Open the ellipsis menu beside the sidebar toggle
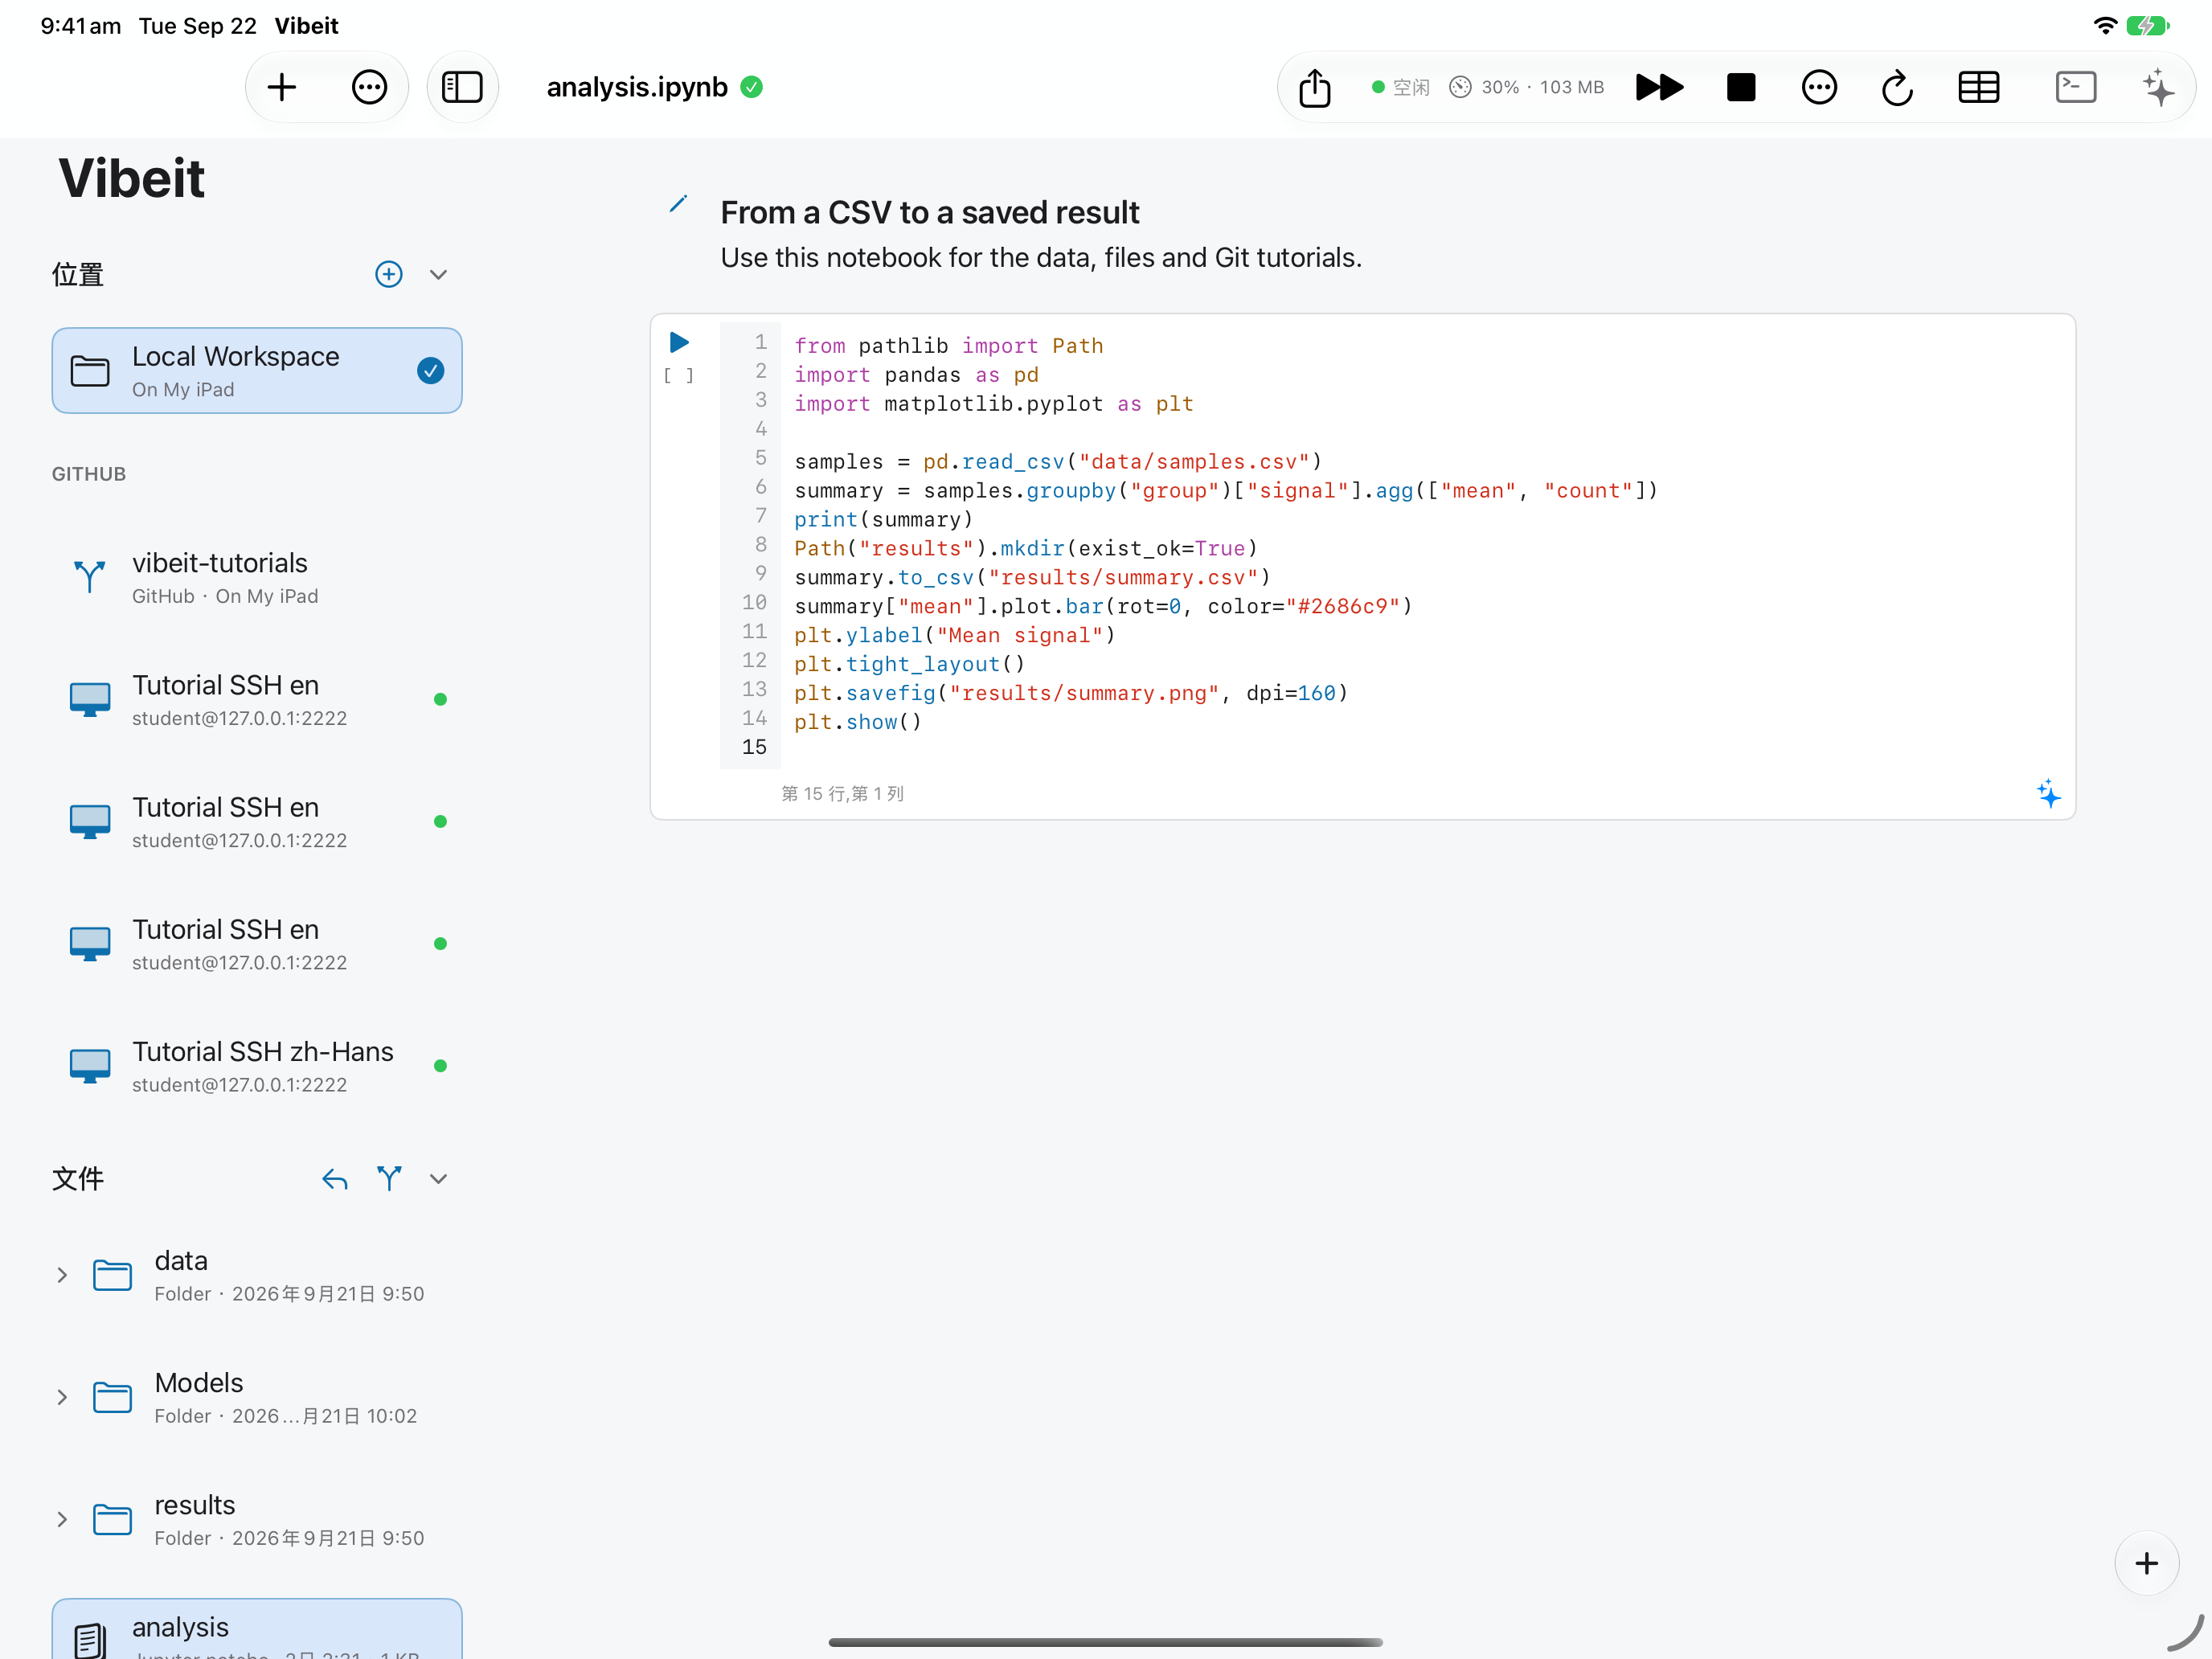The height and width of the screenshot is (1659, 2212). click(369, 87)
